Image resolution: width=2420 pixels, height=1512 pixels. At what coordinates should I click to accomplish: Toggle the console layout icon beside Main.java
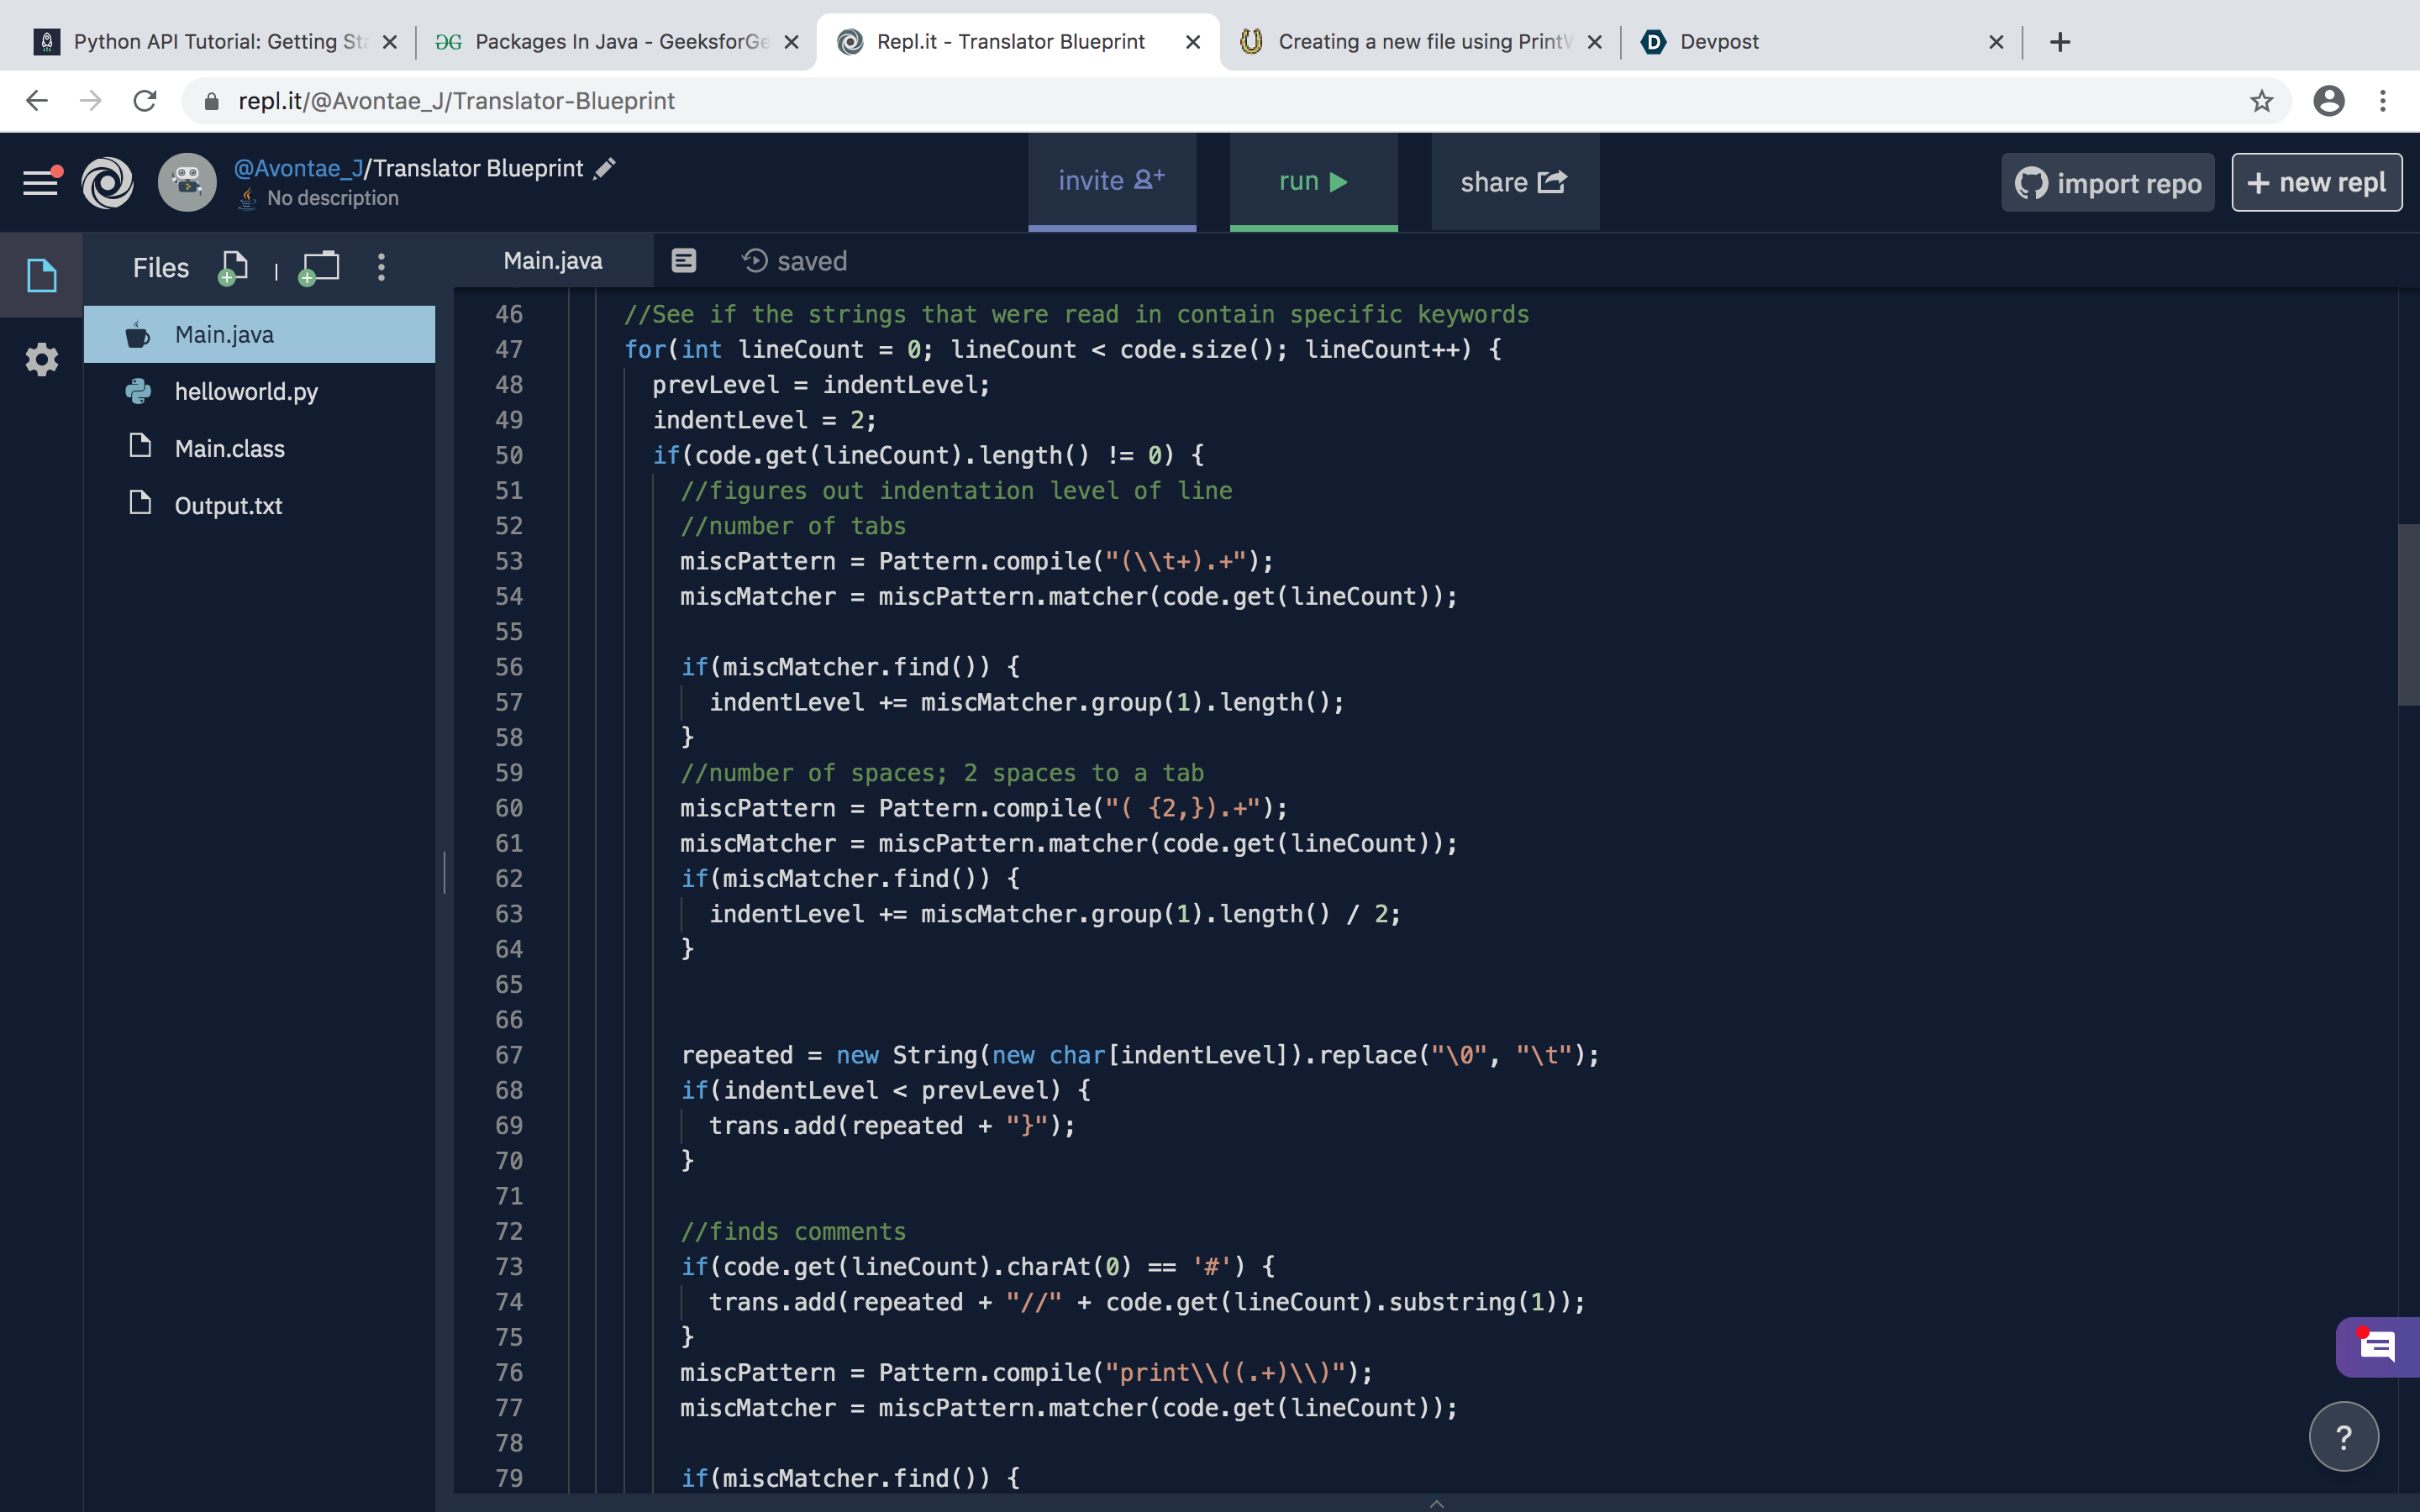(x=684, y=261)
